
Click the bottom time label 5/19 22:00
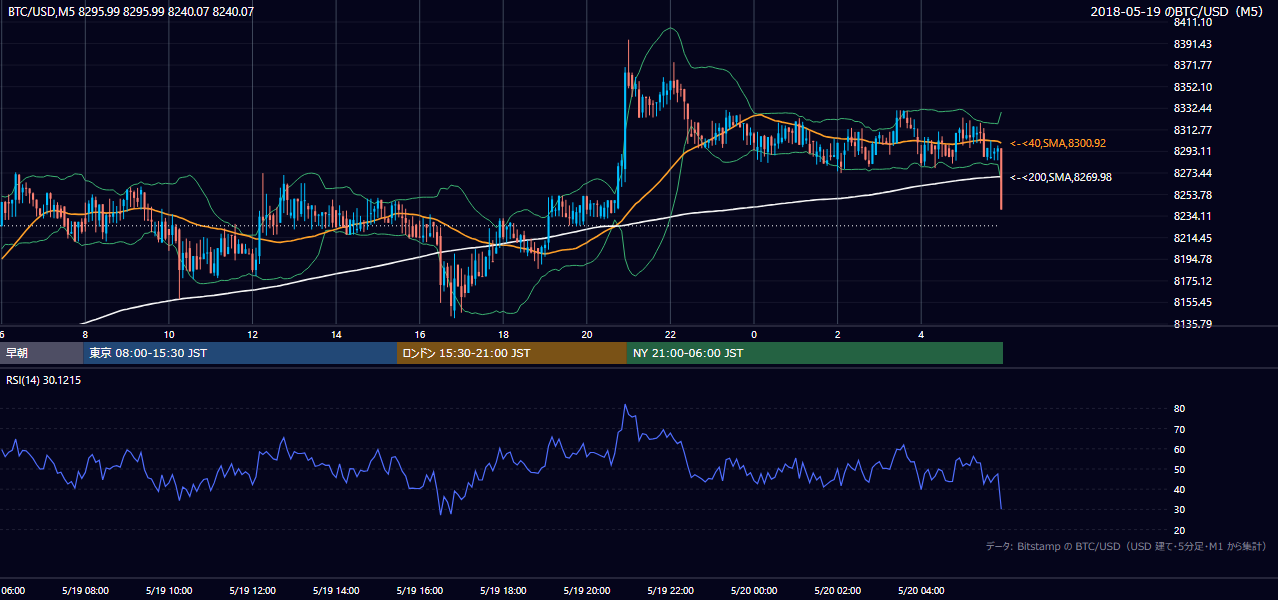point(669,591)
